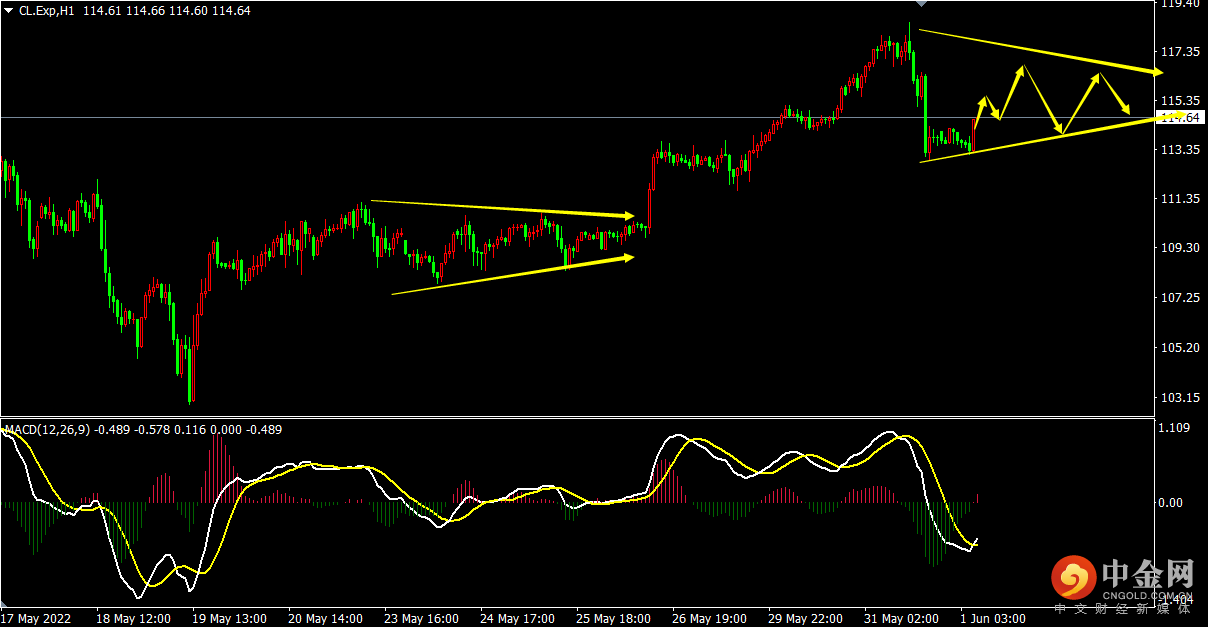The image size is (1208, 627).
Task: Click the 1 Jun 03:00 time label
Action: 993,619
